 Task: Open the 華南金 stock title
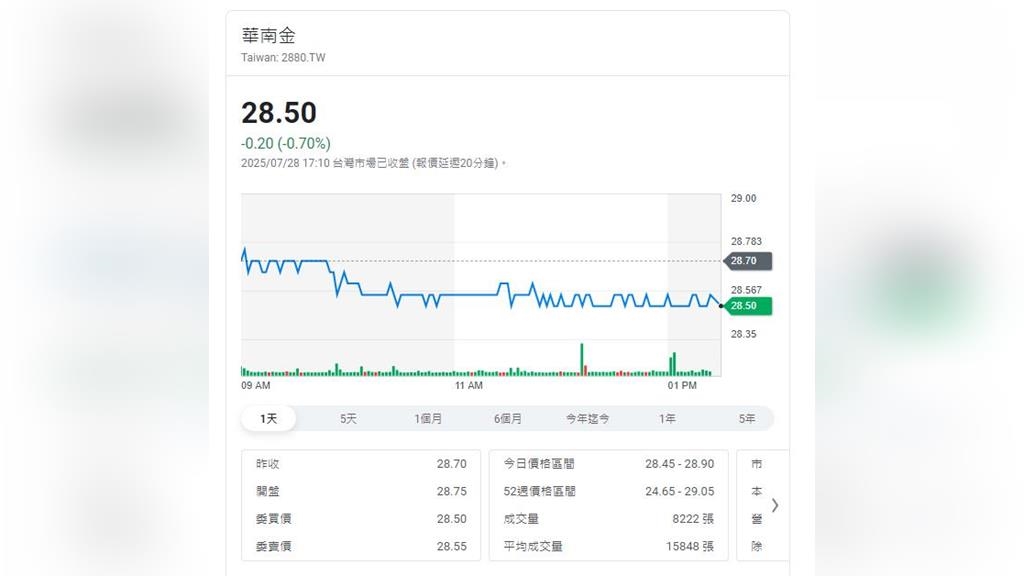coord(268,36)
